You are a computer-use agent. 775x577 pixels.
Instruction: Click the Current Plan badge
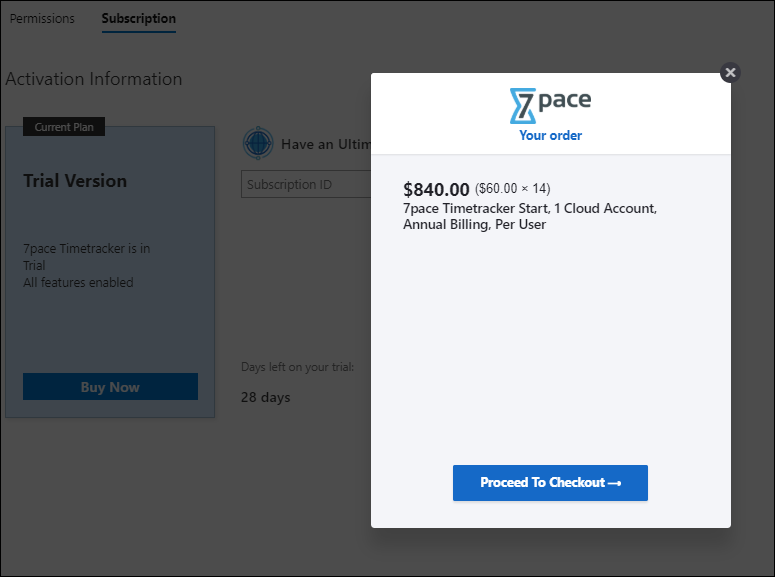[64, 127]
